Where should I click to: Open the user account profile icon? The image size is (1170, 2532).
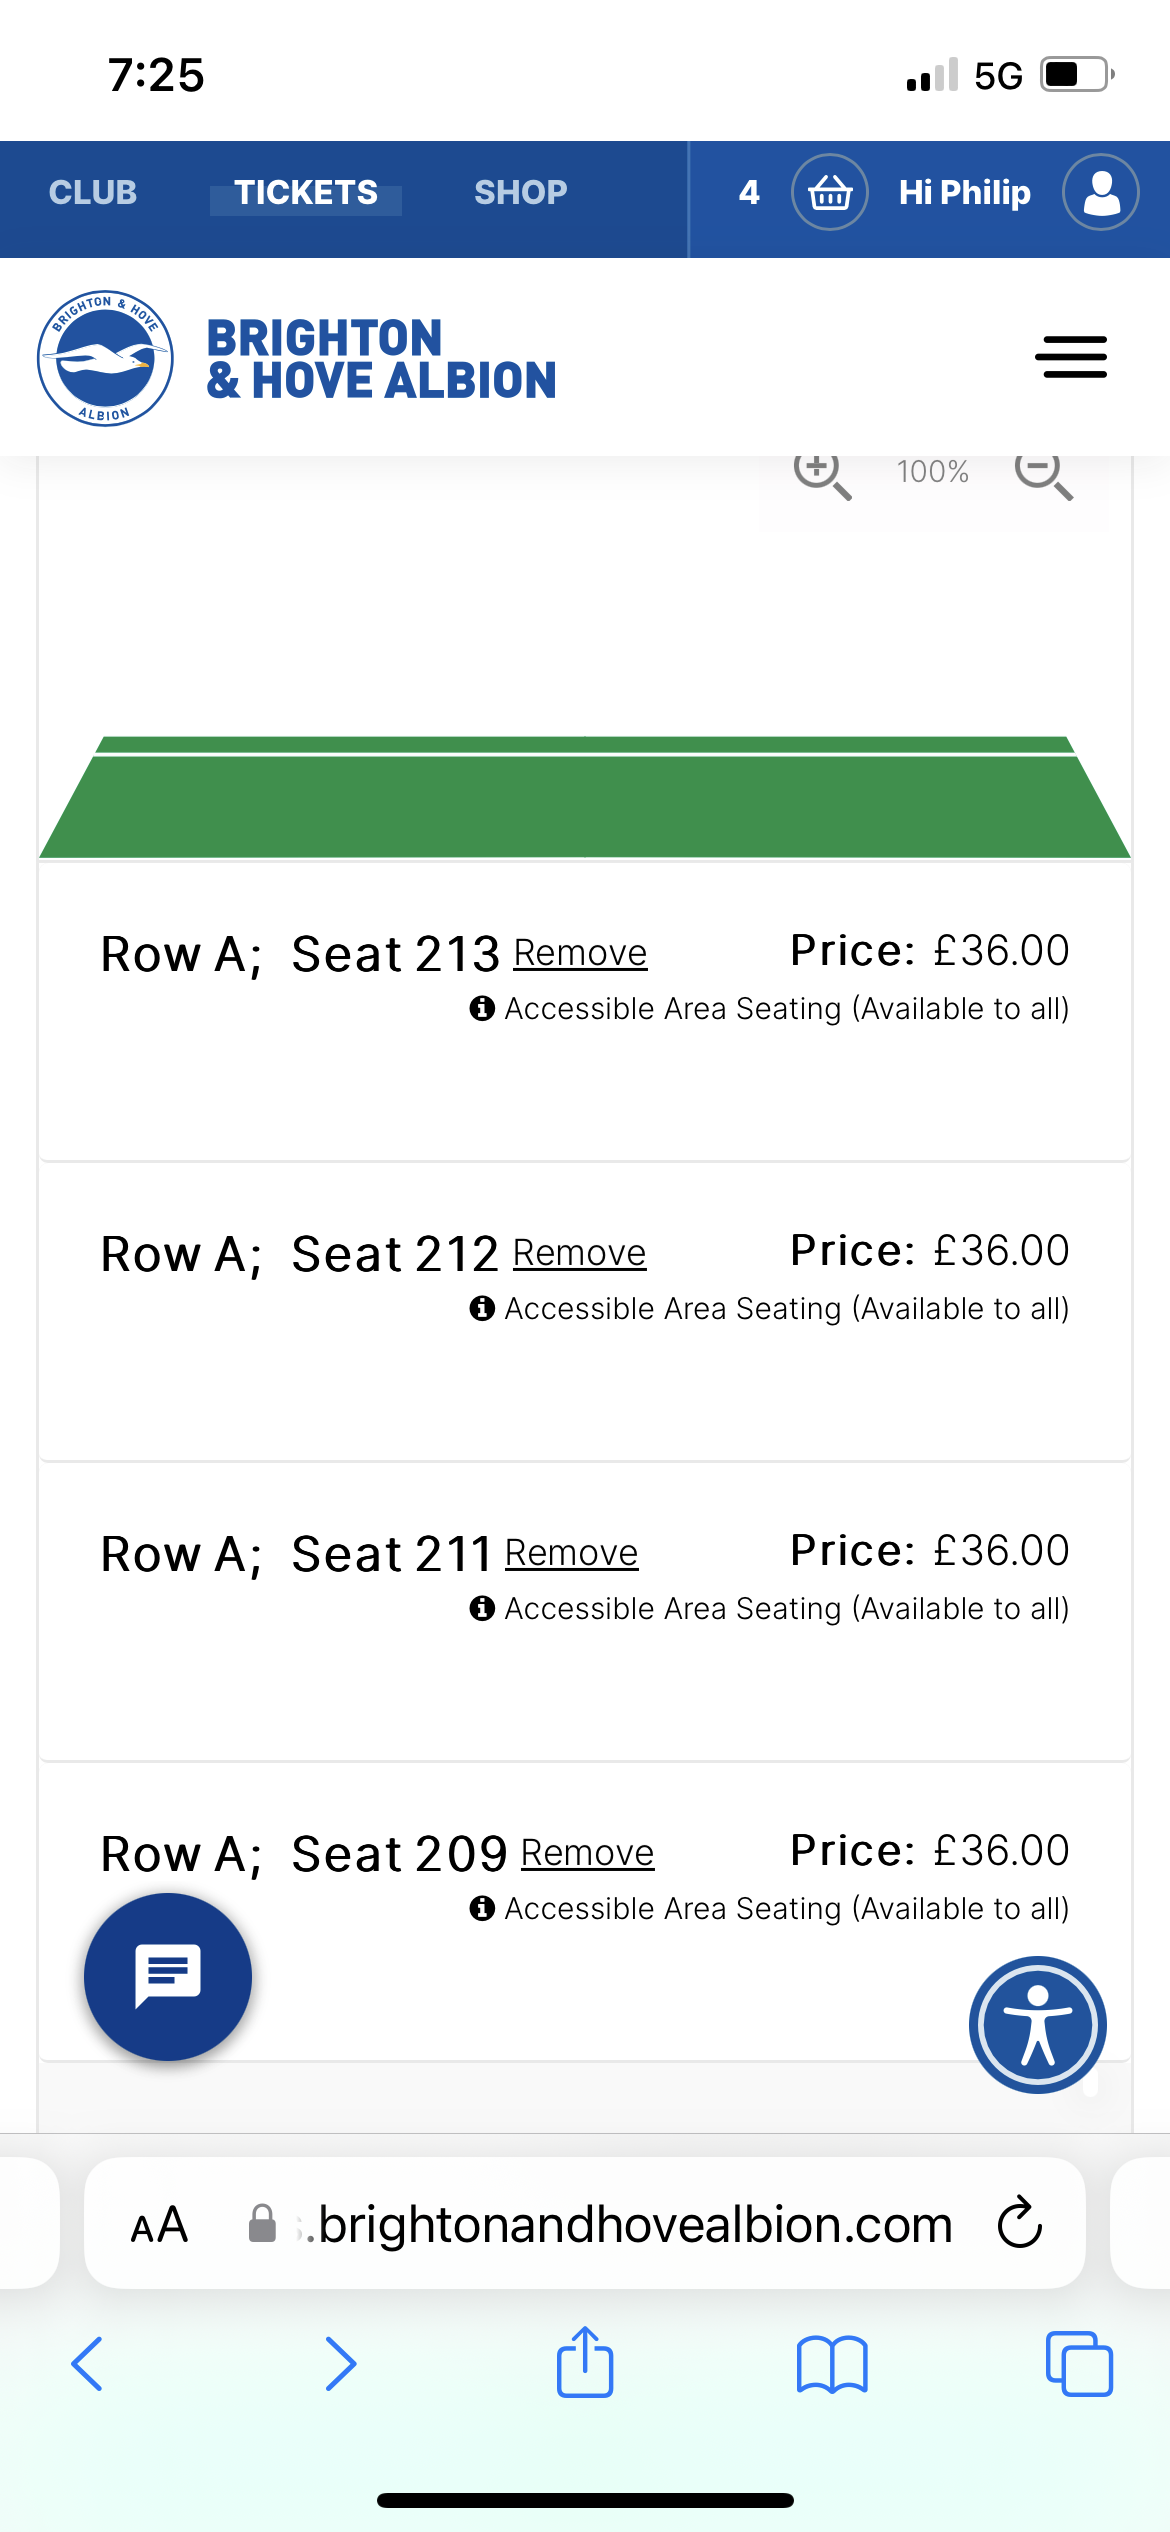pos(1101,192)
